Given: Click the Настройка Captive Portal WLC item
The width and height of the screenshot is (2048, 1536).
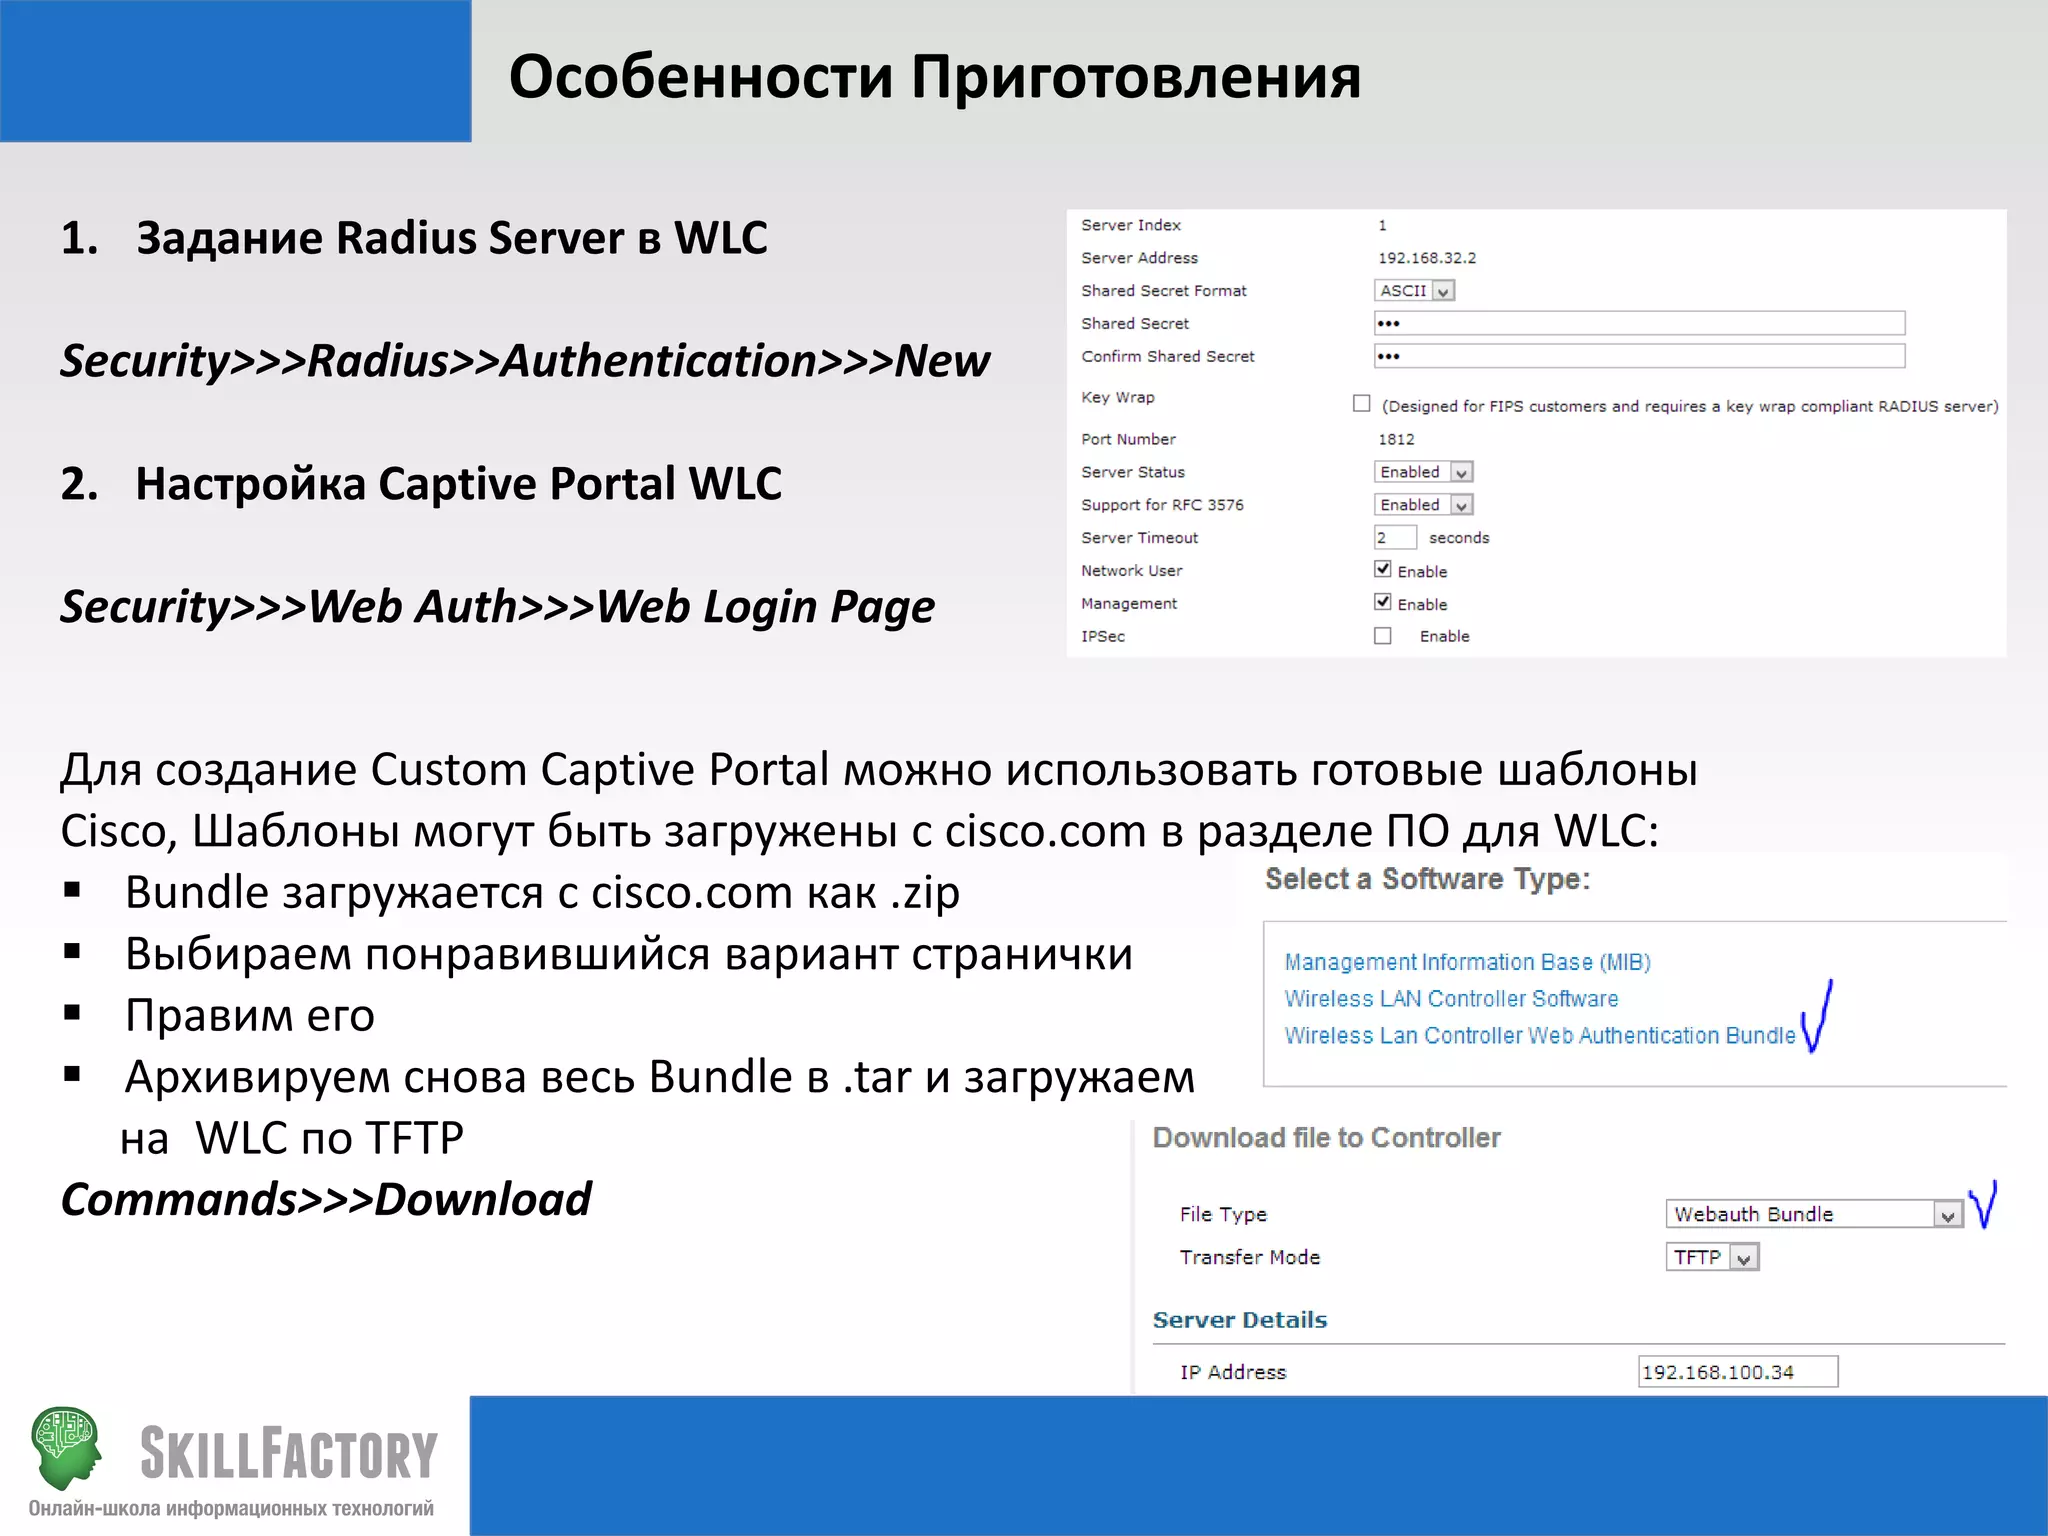Looking at the screenshot, I should [458, 484].
